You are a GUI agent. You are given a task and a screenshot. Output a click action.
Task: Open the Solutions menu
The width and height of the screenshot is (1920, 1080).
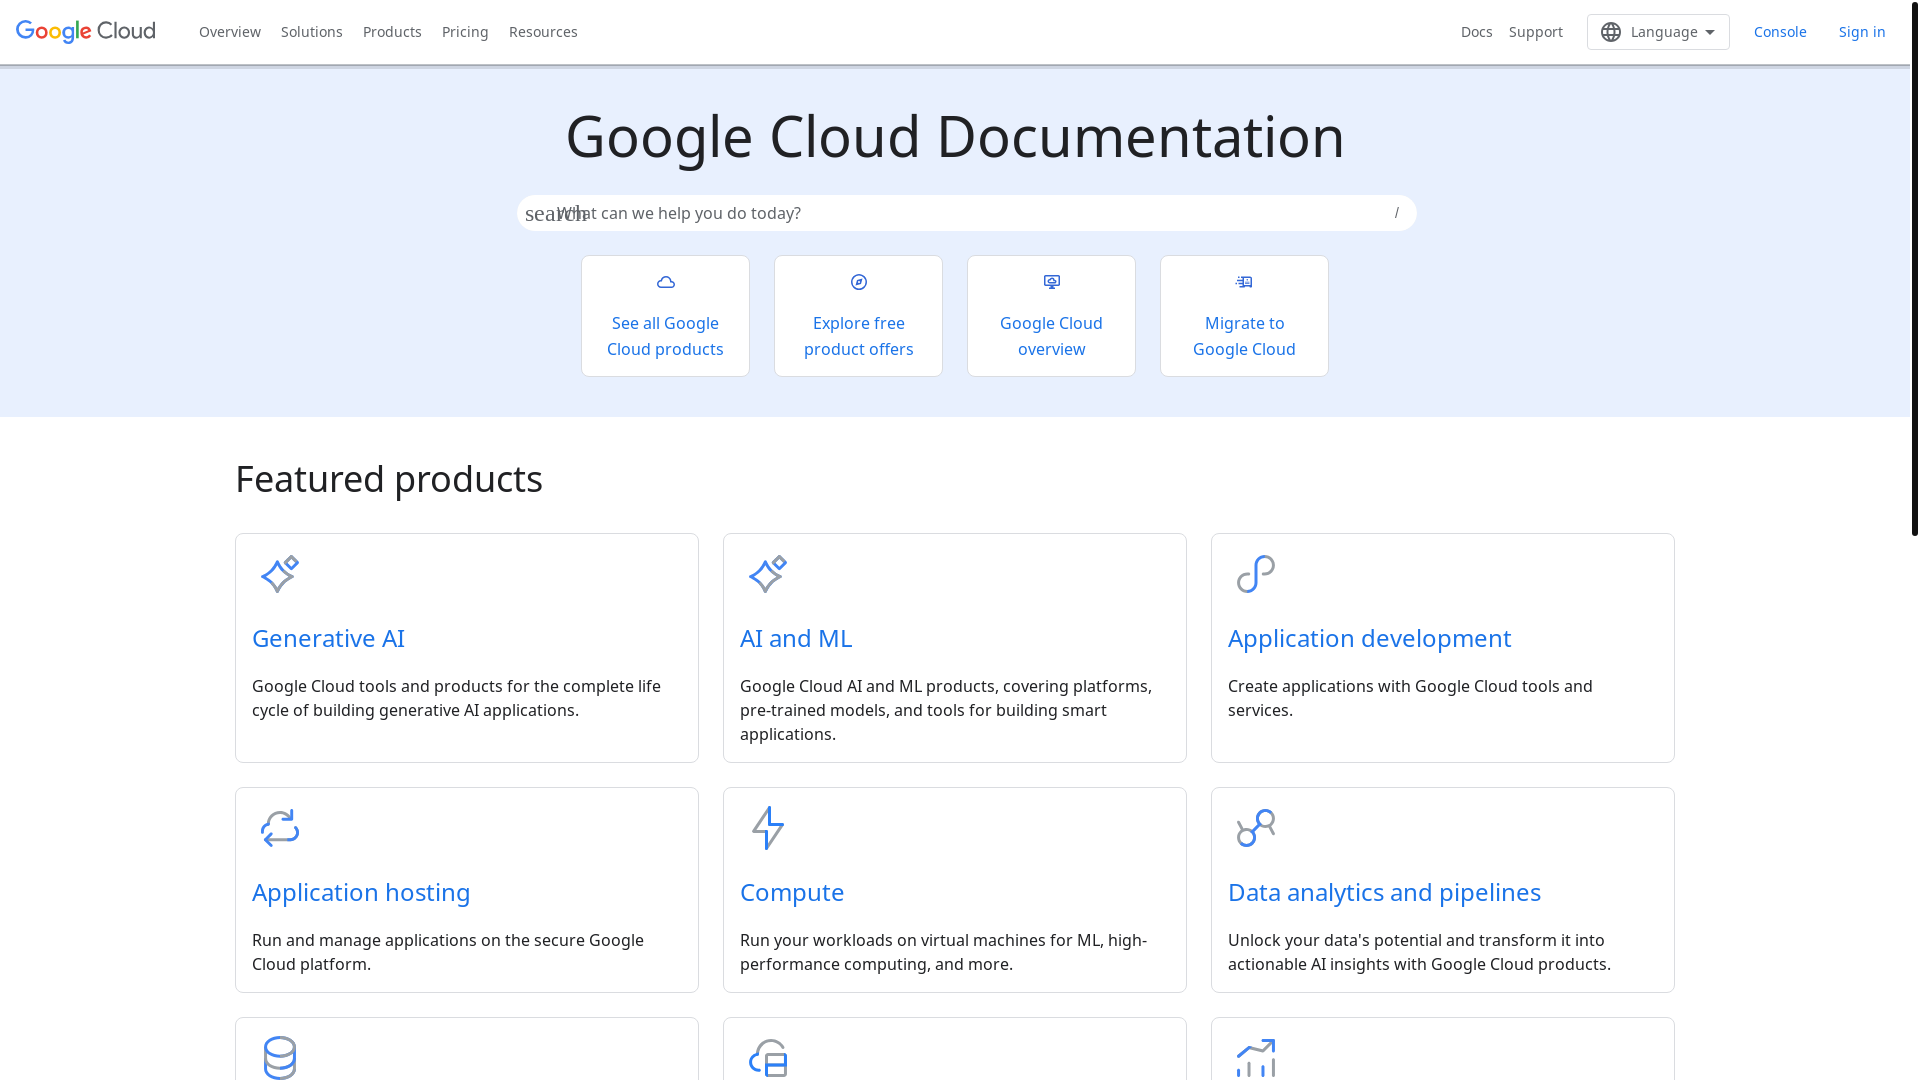click(x=312, y=32)
